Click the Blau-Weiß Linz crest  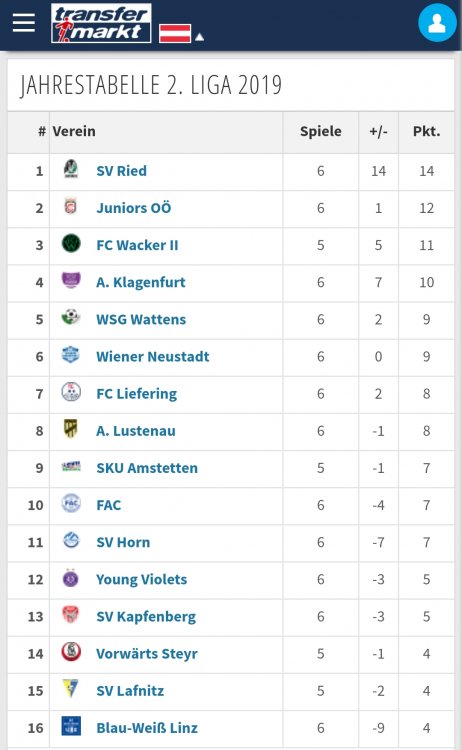pos(71,726)
